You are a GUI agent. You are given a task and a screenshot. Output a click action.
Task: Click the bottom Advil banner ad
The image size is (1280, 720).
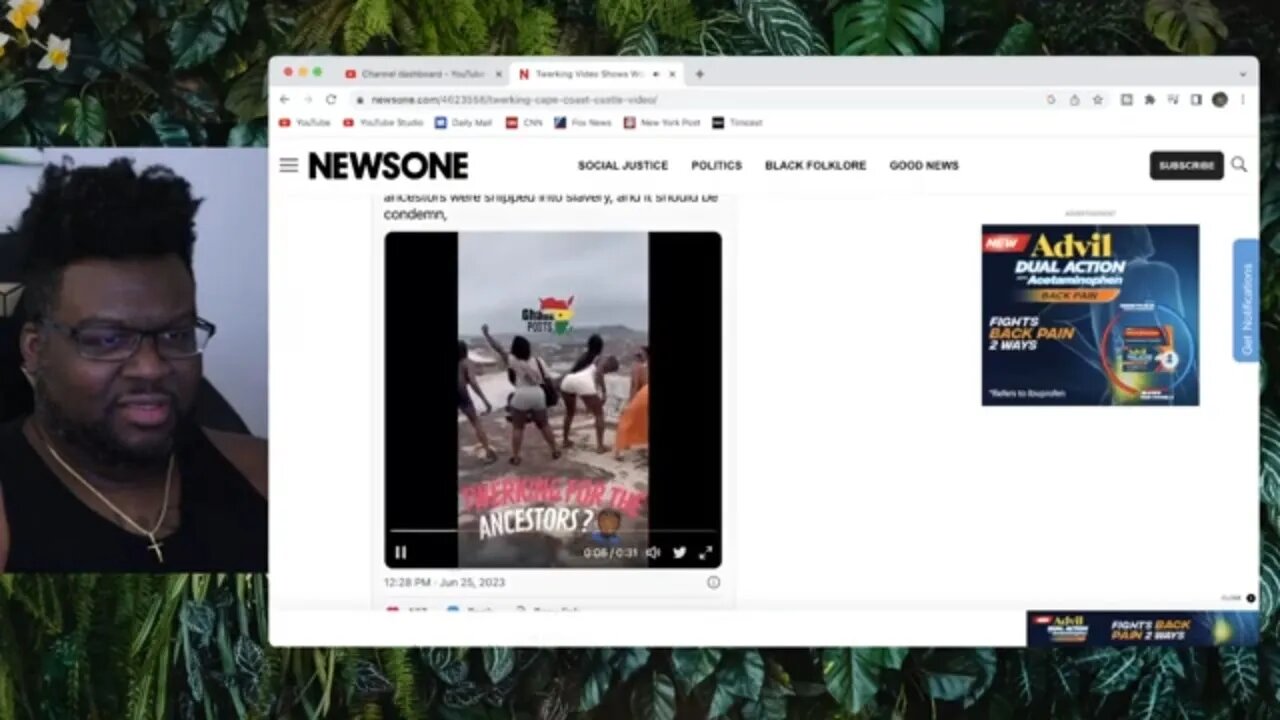[1142, 629]
